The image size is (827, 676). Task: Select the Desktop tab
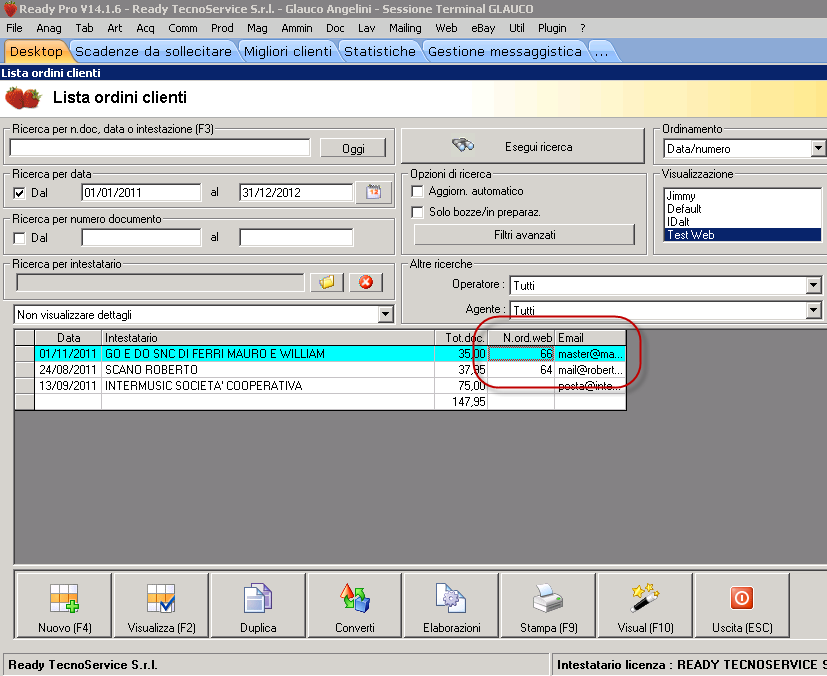click(36, 52)
